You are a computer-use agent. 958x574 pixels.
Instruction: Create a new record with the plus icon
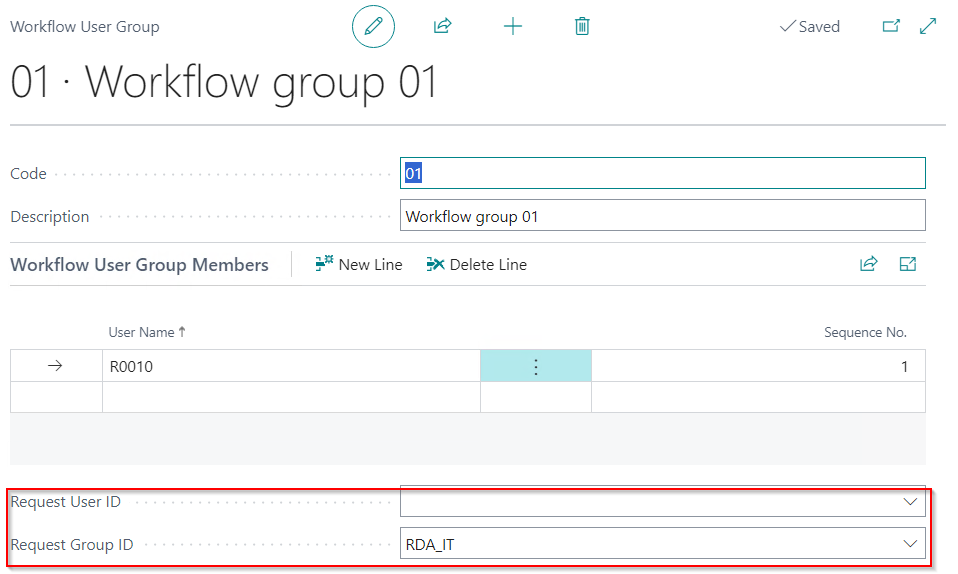click(x=513, y=26)
